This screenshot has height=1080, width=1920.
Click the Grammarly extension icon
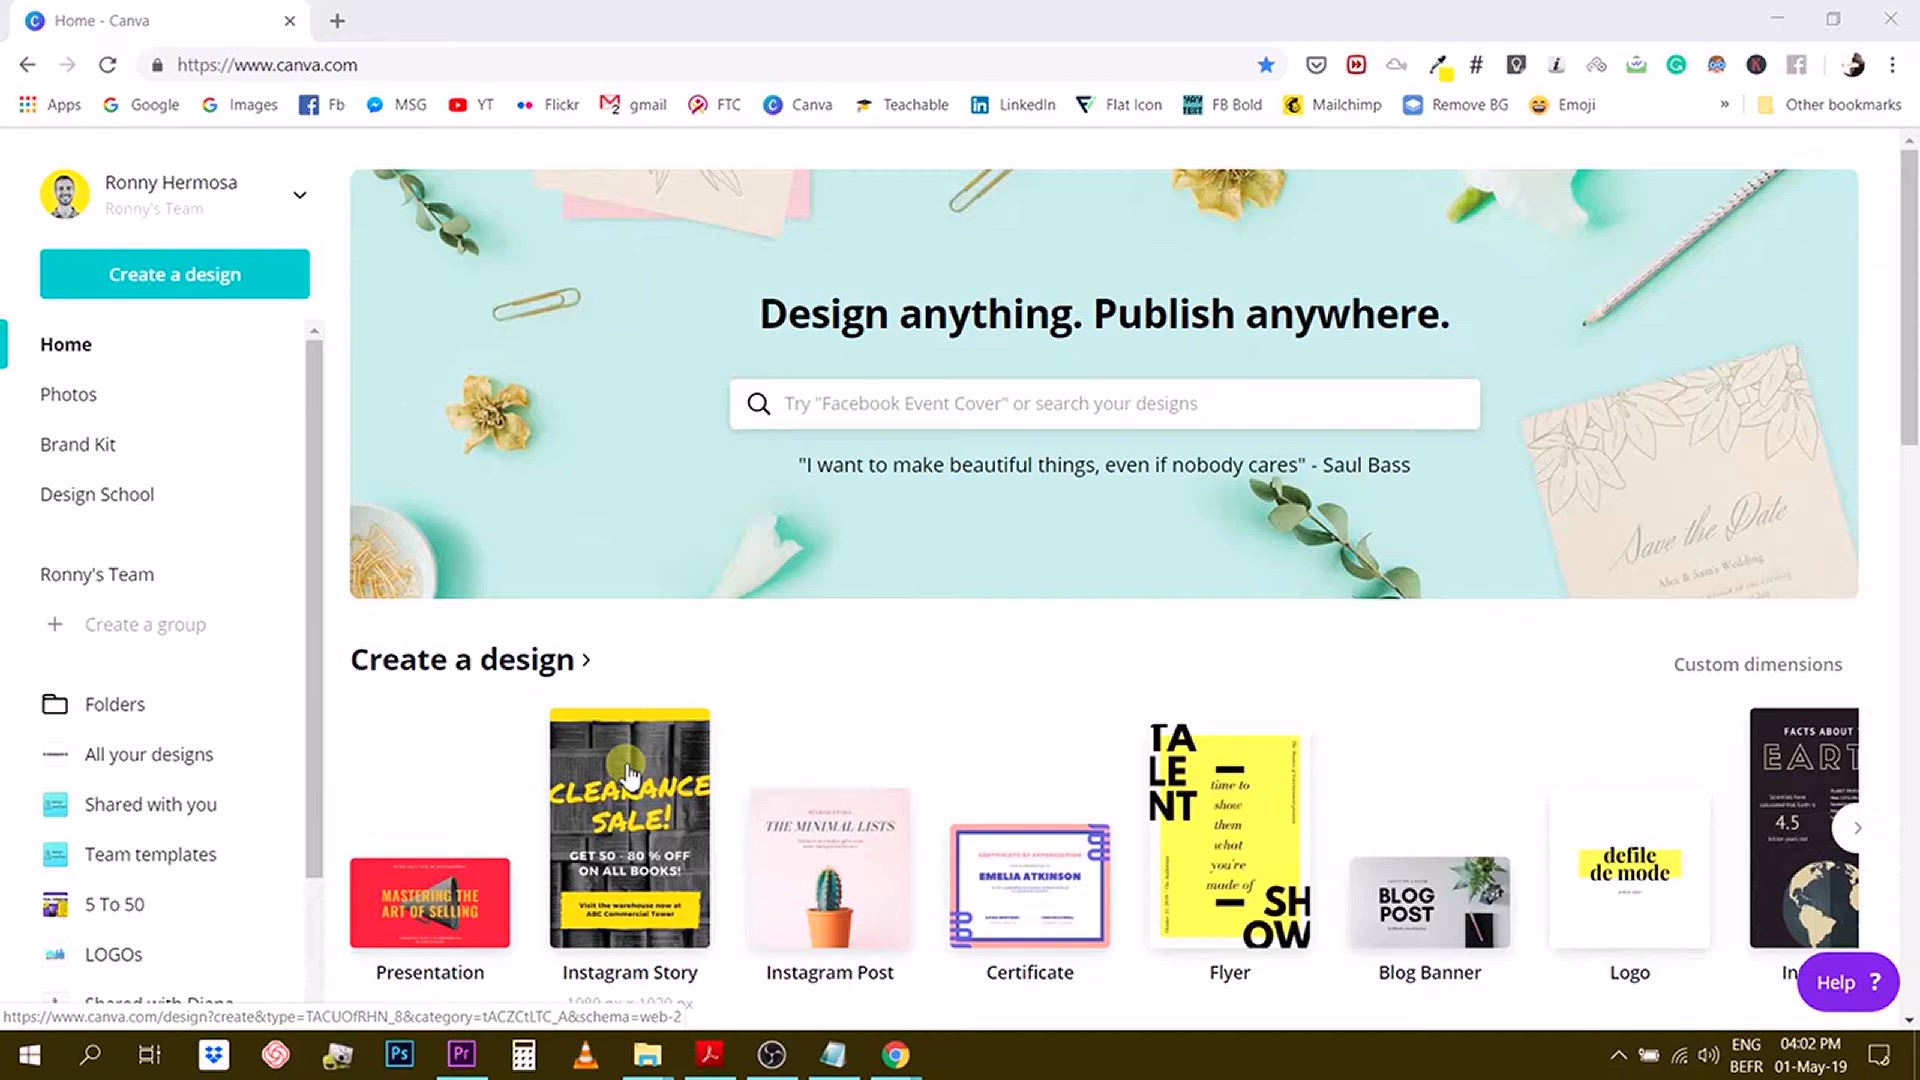[1676, 65]
